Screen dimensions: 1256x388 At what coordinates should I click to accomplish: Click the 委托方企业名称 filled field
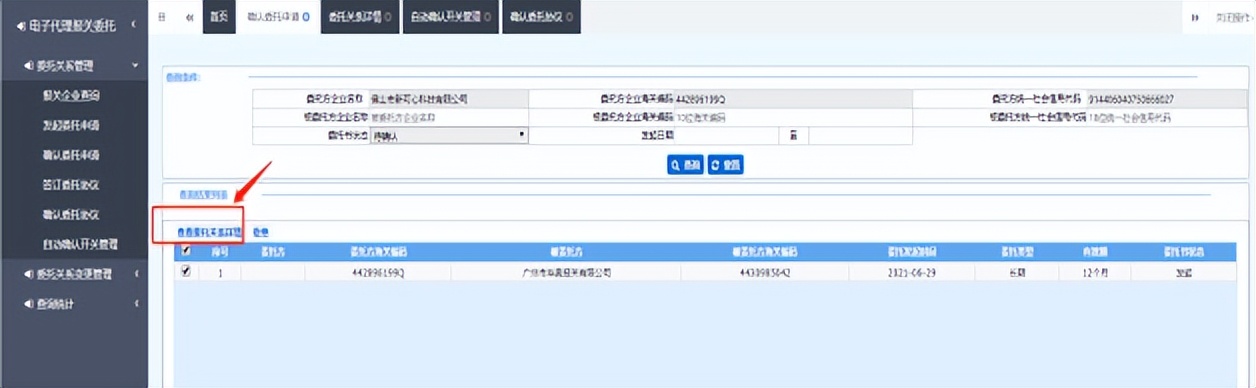[449, 99]
